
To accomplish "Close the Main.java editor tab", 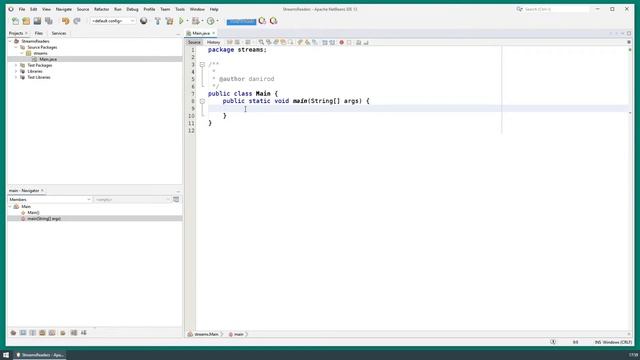I will [213, 33].
